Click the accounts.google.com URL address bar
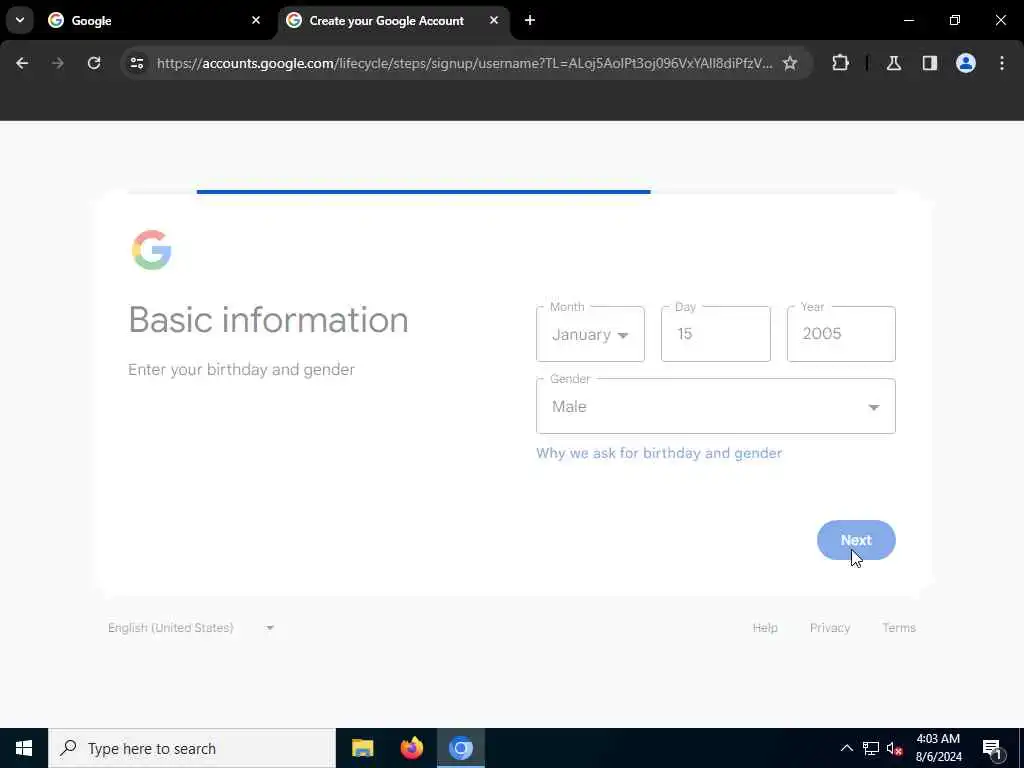1024x768 pixels. click(464, 63)
